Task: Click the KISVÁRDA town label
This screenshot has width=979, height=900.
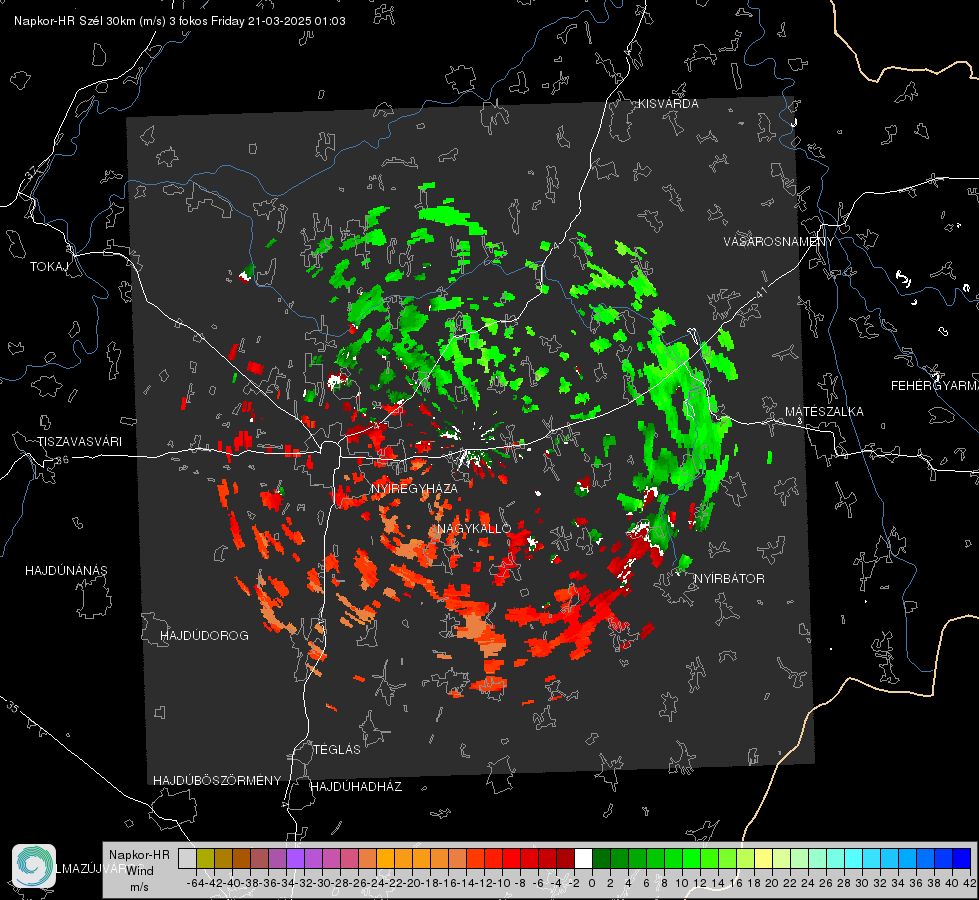Action: point(668,104)
